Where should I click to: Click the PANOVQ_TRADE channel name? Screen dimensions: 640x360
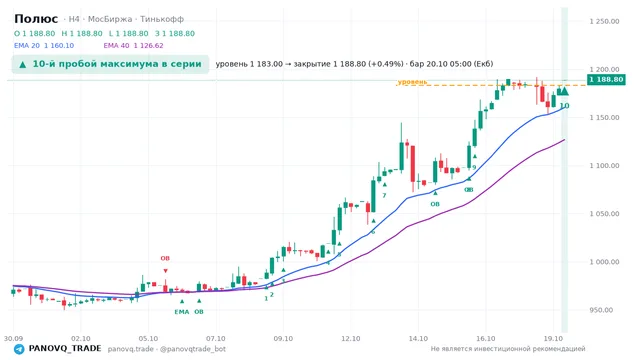pyautogui.click(x=65, y=349)
